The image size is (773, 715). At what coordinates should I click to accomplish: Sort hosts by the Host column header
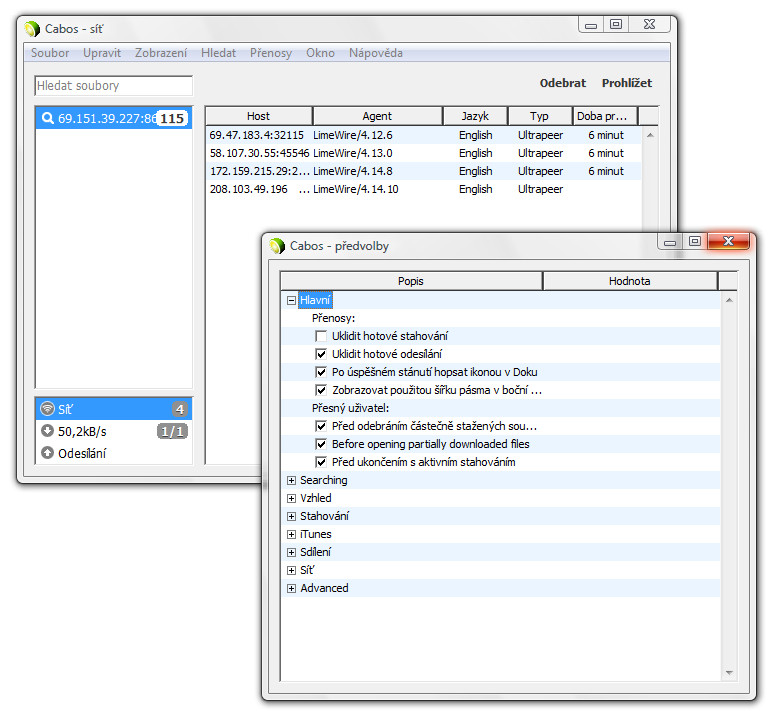[x=259, y=116]
